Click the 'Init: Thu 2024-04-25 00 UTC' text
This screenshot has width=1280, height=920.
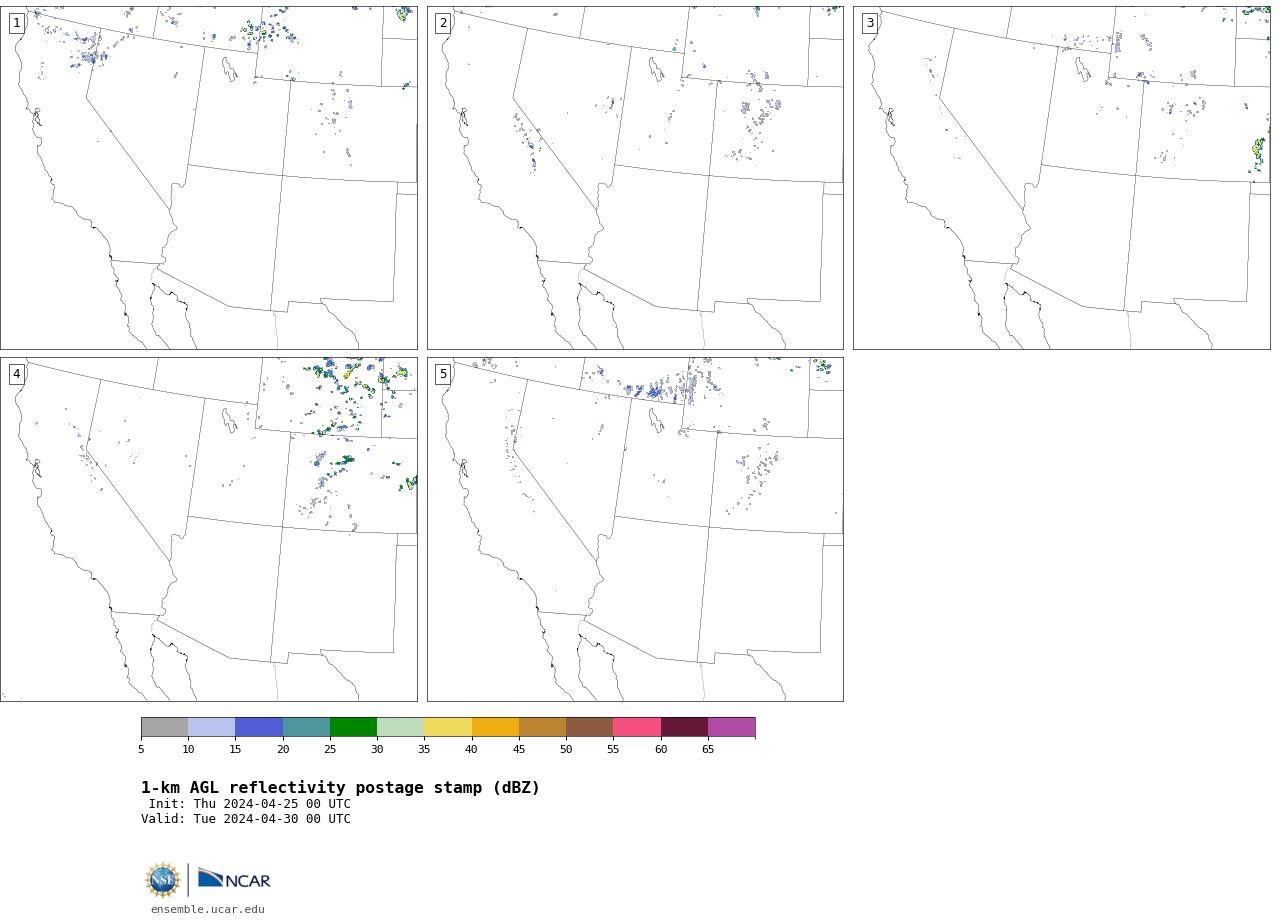250,804
